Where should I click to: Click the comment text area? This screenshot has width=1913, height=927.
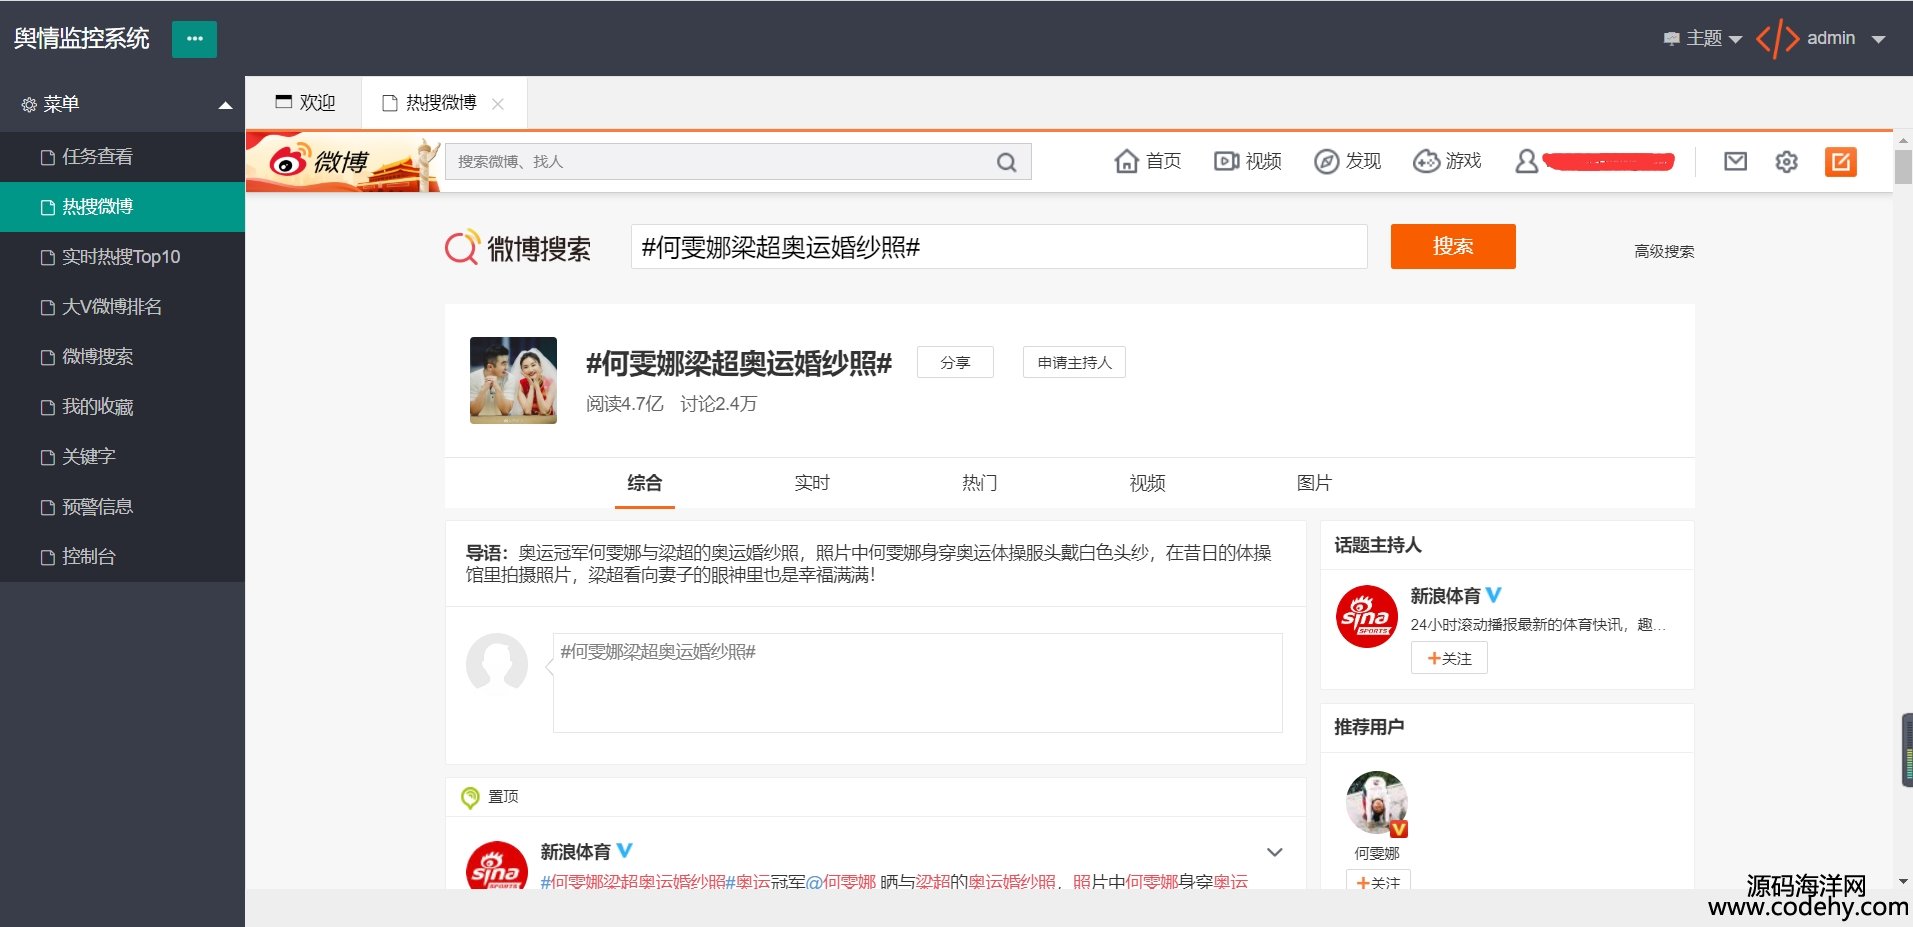tap(917, 682)
